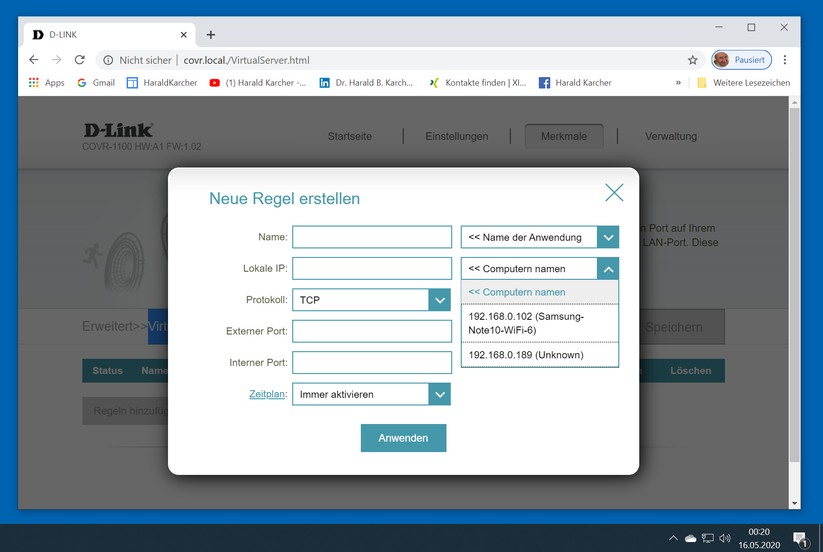Screen dimensions: 823x552
Task: Open the volume icon in system tray
Action: 725,538
